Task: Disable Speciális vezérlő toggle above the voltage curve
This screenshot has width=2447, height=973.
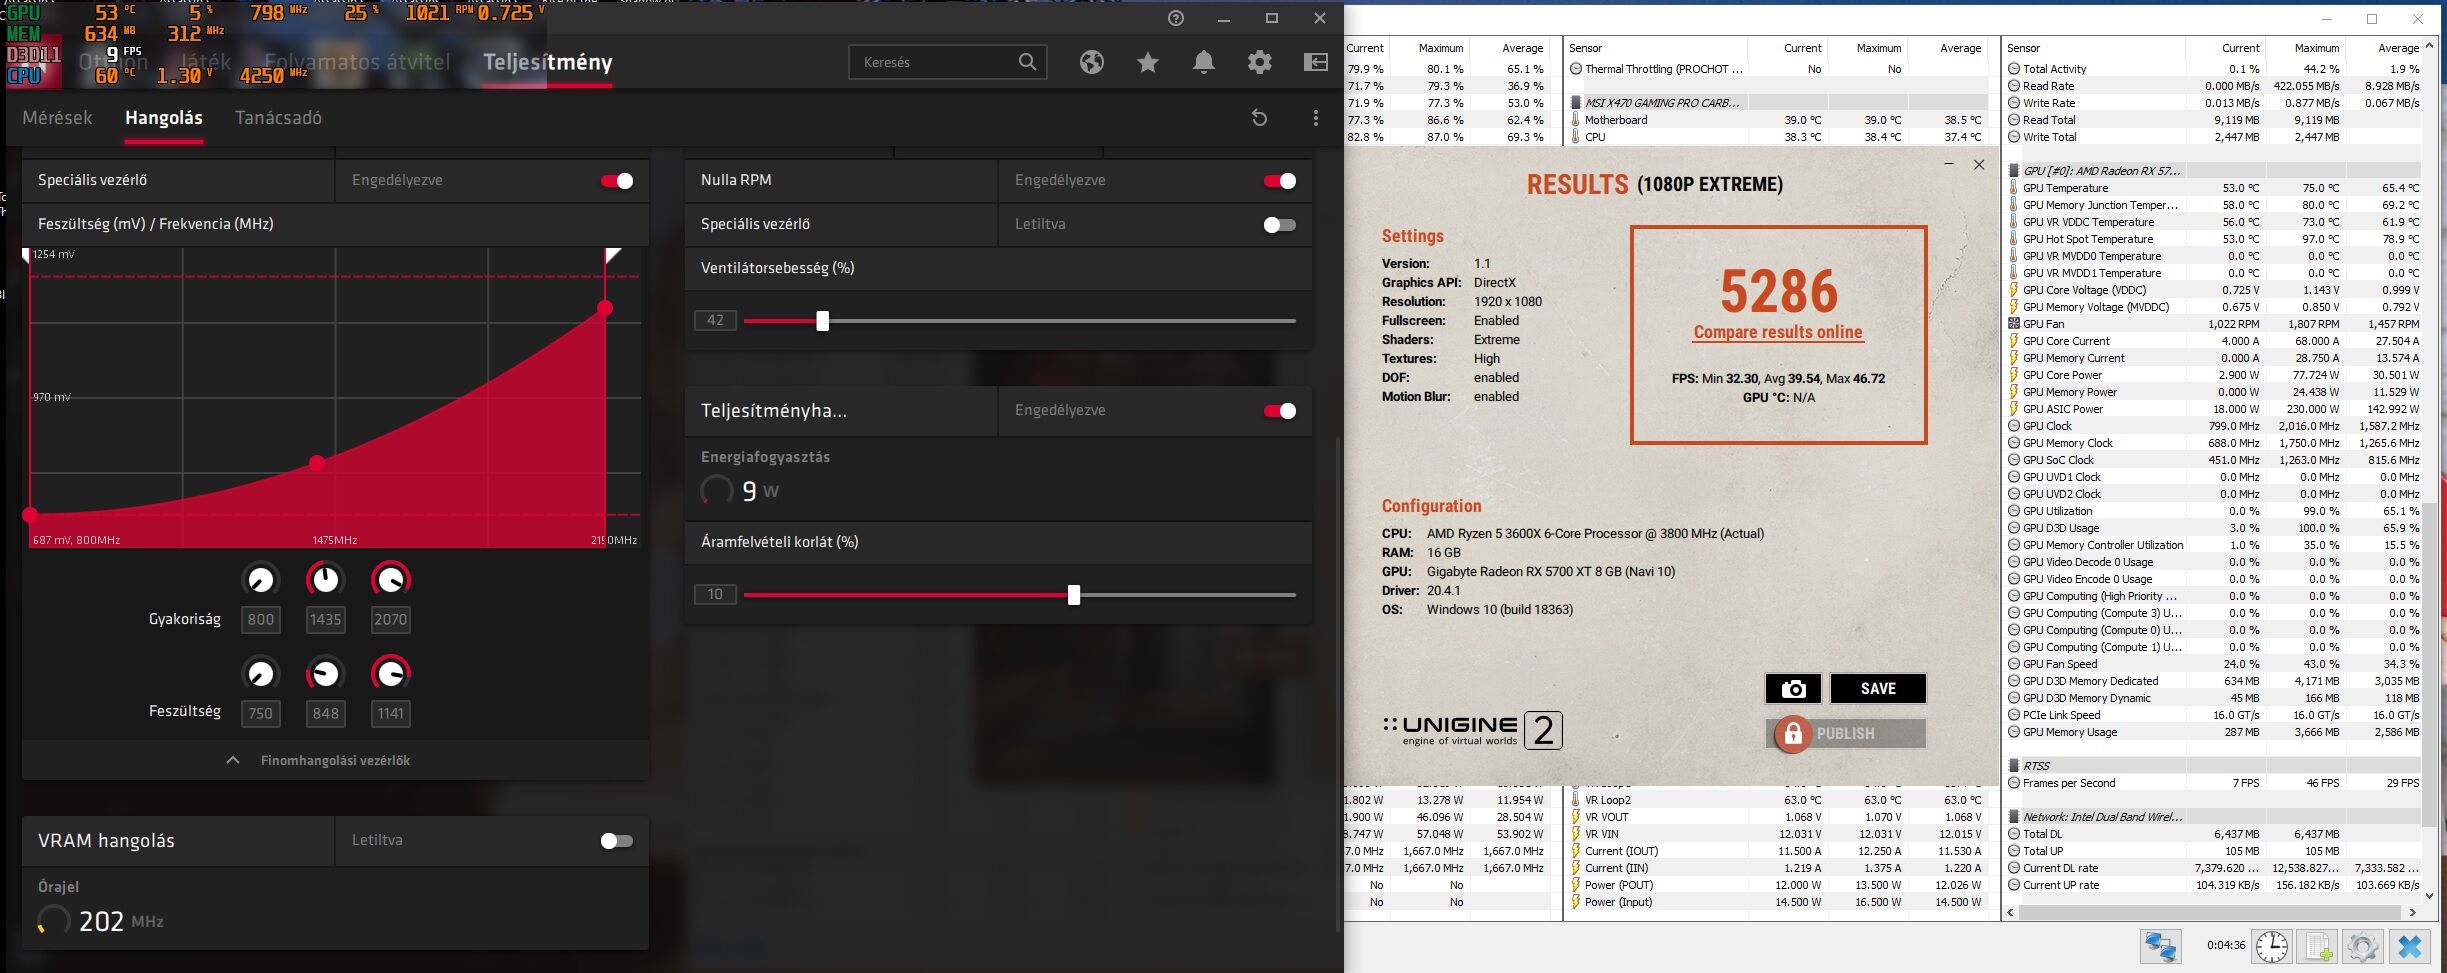Action: (x=617, y=181)
